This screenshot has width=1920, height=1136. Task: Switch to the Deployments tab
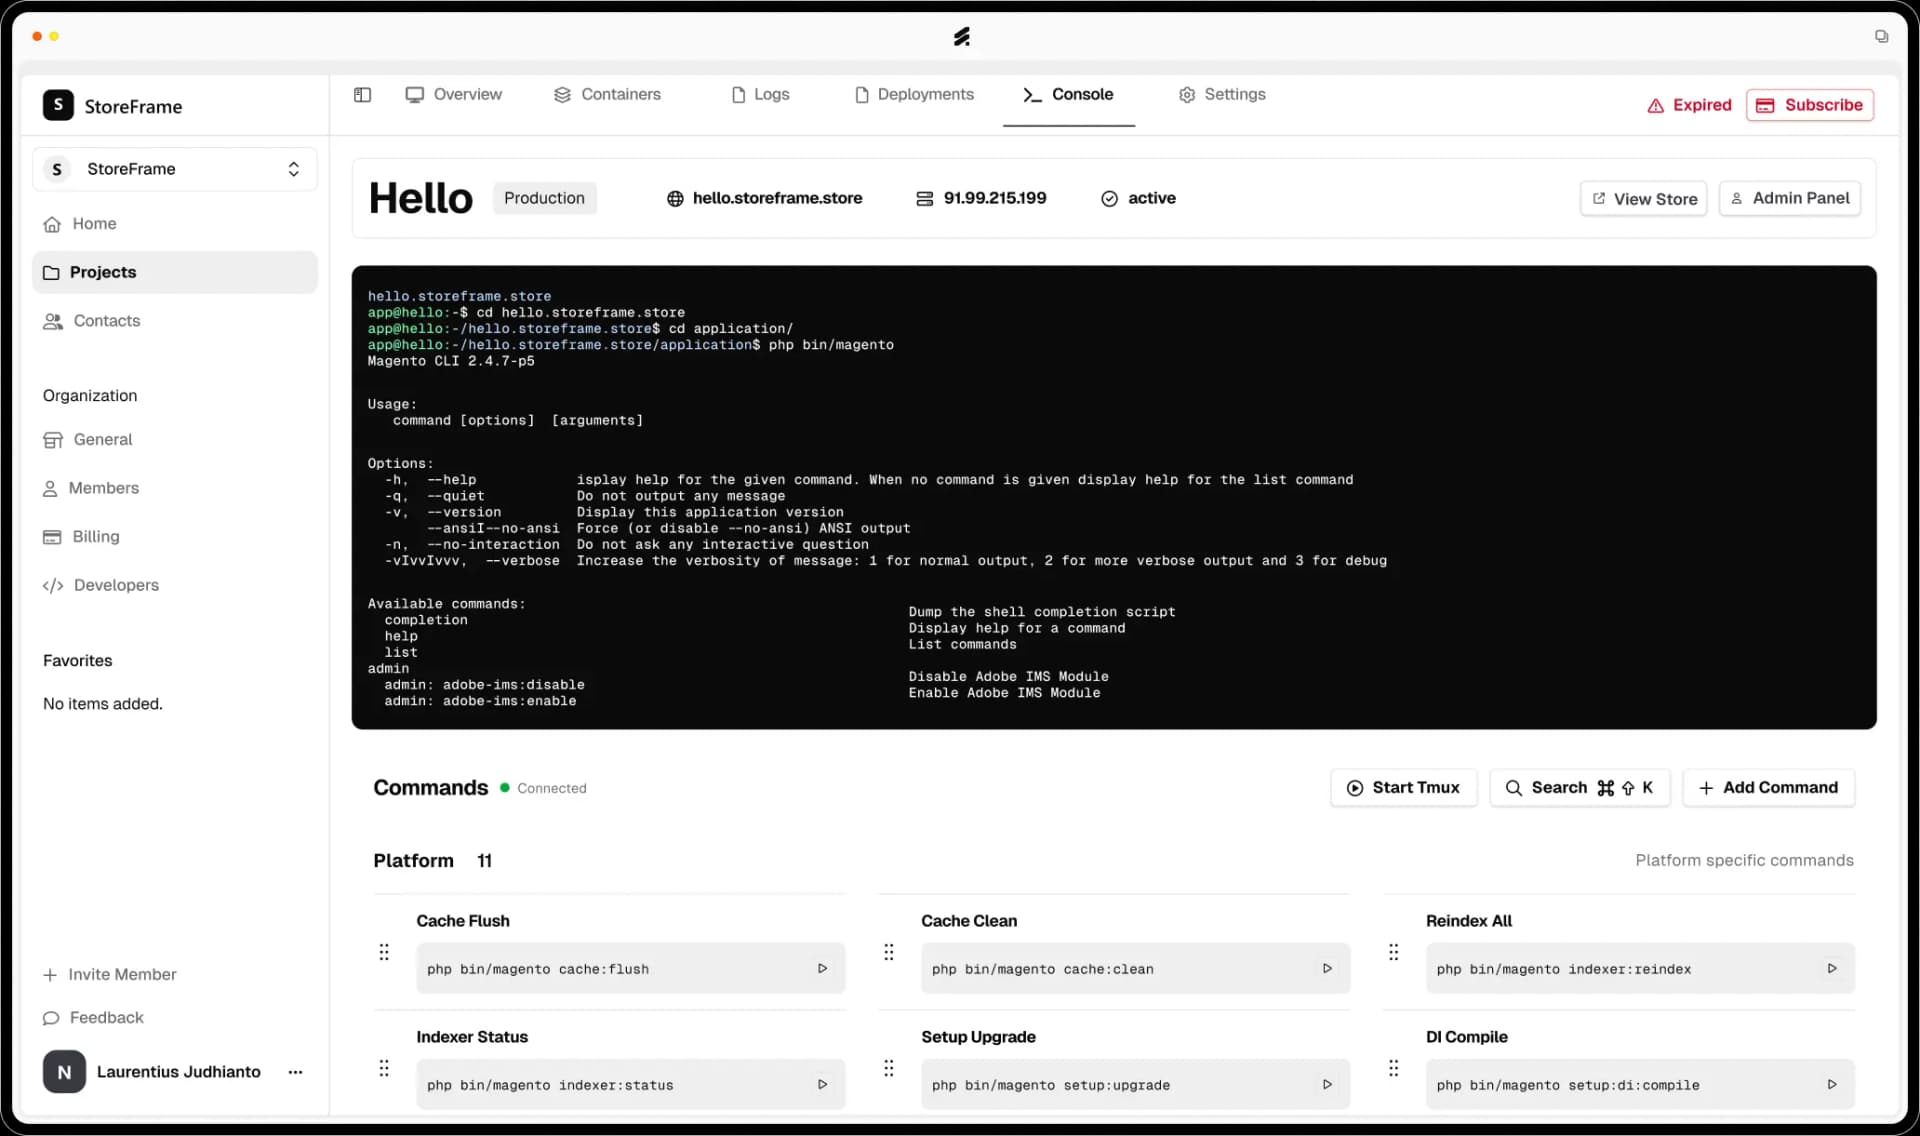[x=914, y=94]
